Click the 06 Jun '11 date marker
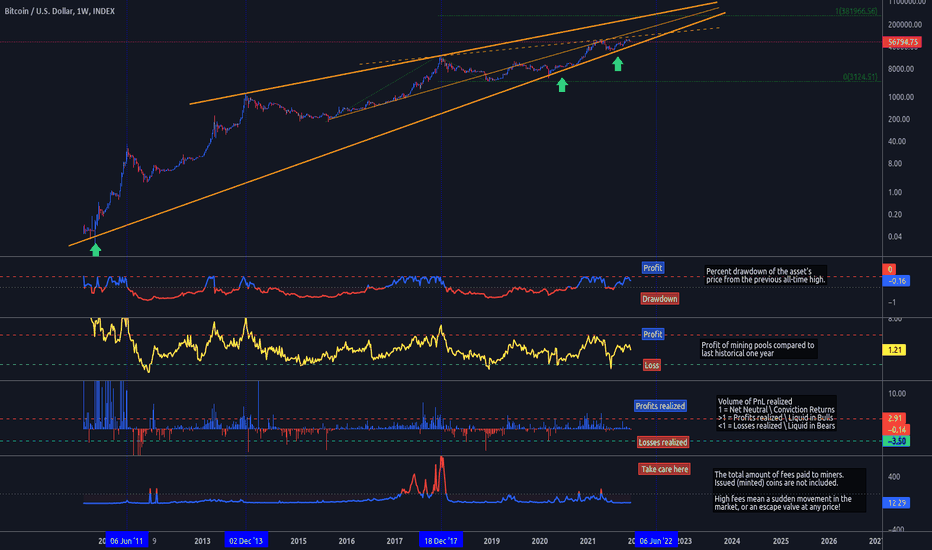 click(x=127, y=540)
